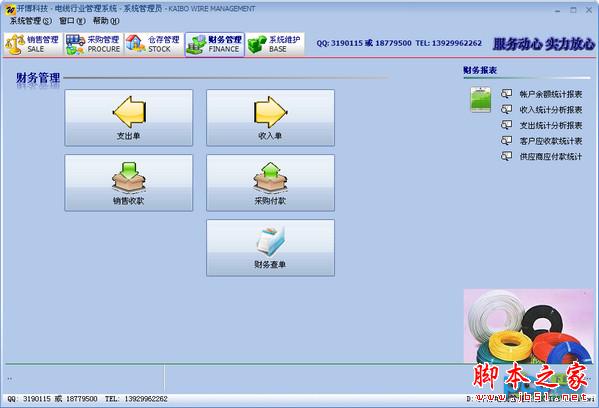Screen dimensions: 599x408
Task: Minimize the application window
Action: (557, 10)
